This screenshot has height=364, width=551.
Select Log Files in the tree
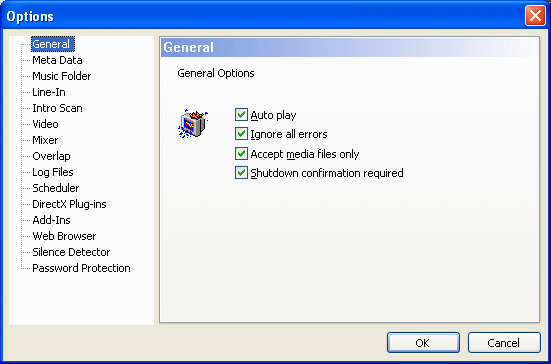point(53,172)
